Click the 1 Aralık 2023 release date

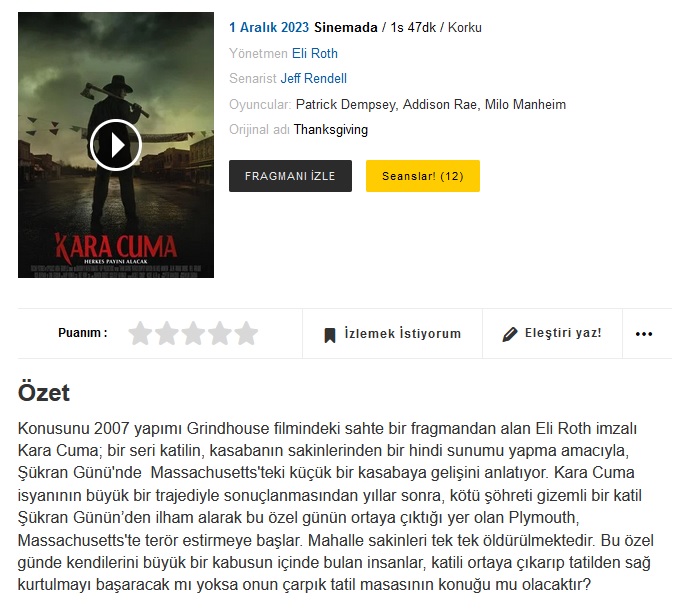269,27
